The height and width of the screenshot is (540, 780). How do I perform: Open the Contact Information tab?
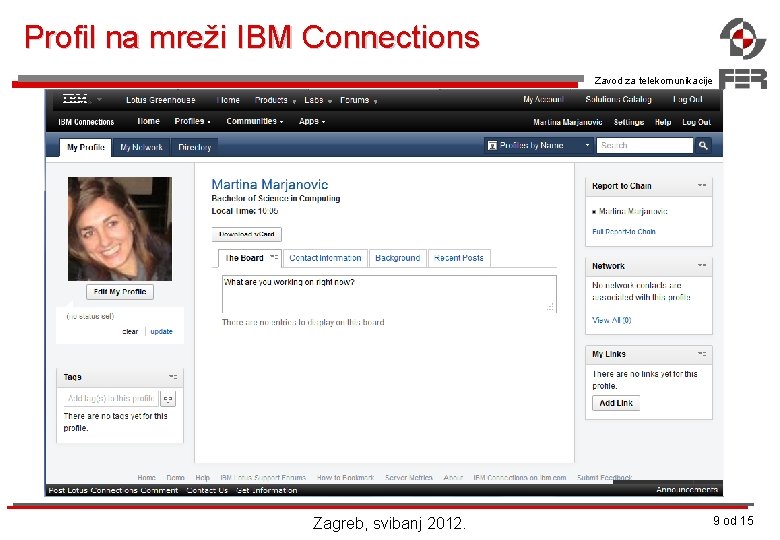(x=325, y=258)
